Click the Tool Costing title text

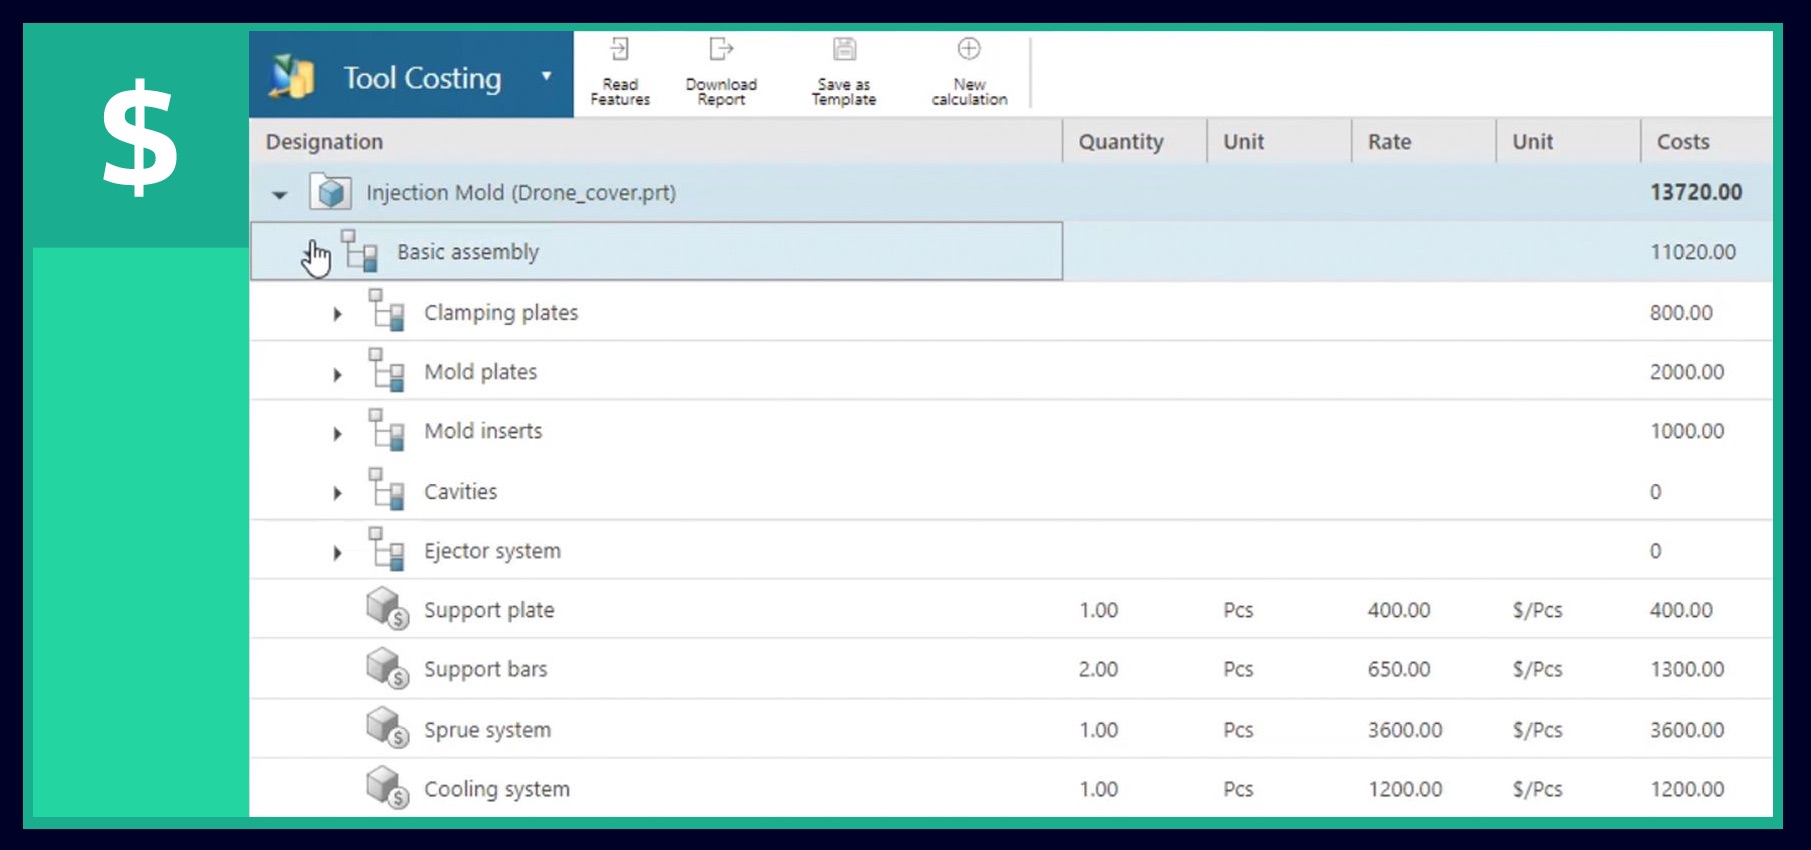coord(422,78)
